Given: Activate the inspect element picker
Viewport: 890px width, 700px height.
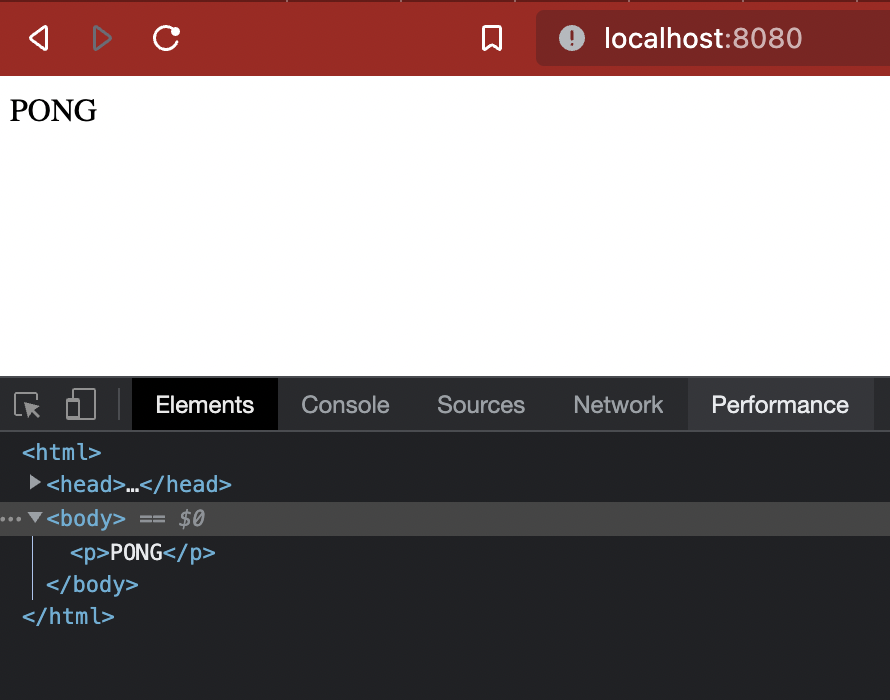Looking at the screenshot, I should tap(28, 405).
